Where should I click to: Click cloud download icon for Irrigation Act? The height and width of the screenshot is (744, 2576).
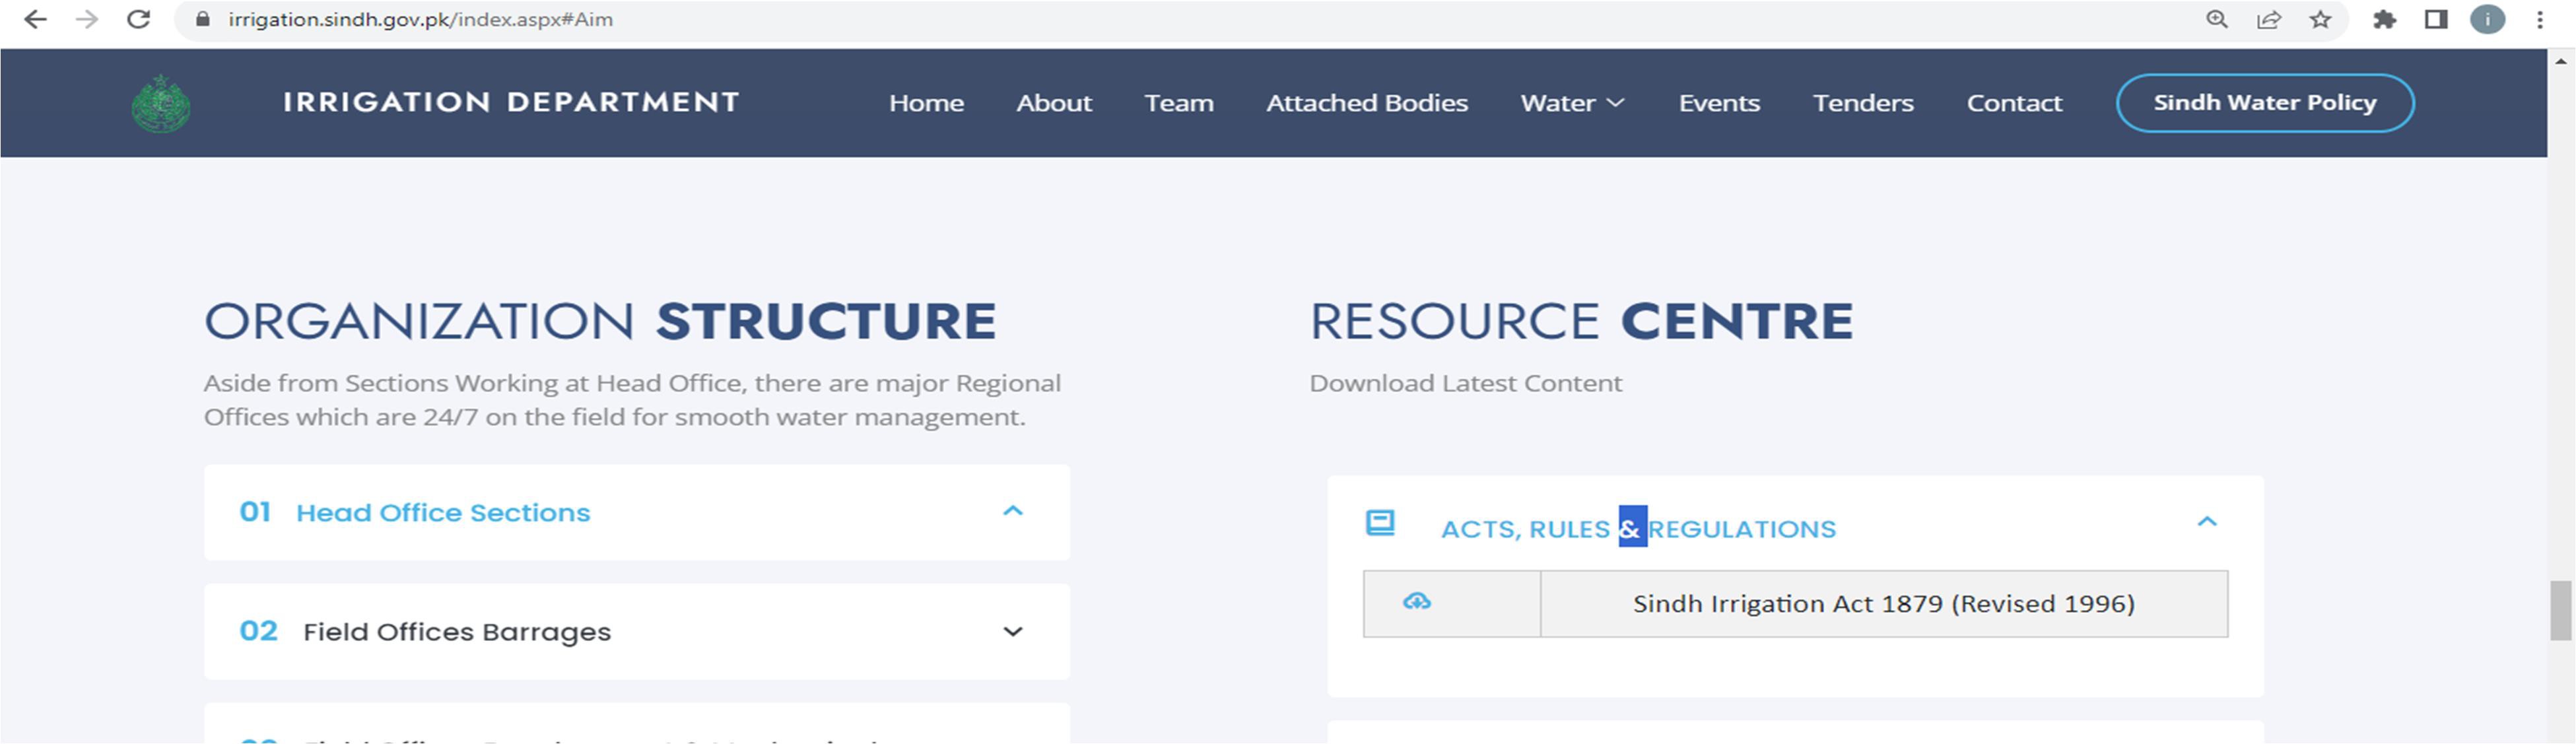(x=1416, y=602)
